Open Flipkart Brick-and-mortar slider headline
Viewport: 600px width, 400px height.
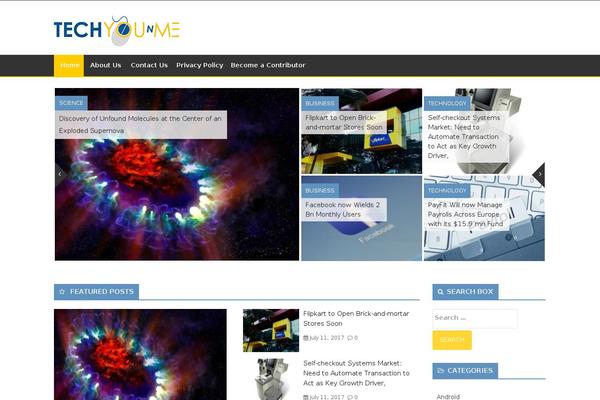(344, 122)
